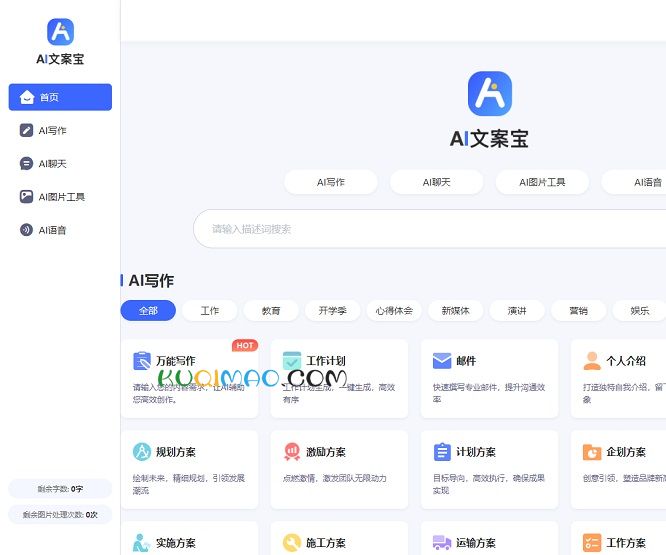Open AI语音 in the sidebar
This screenshot has height=555, width=666.
60,230
